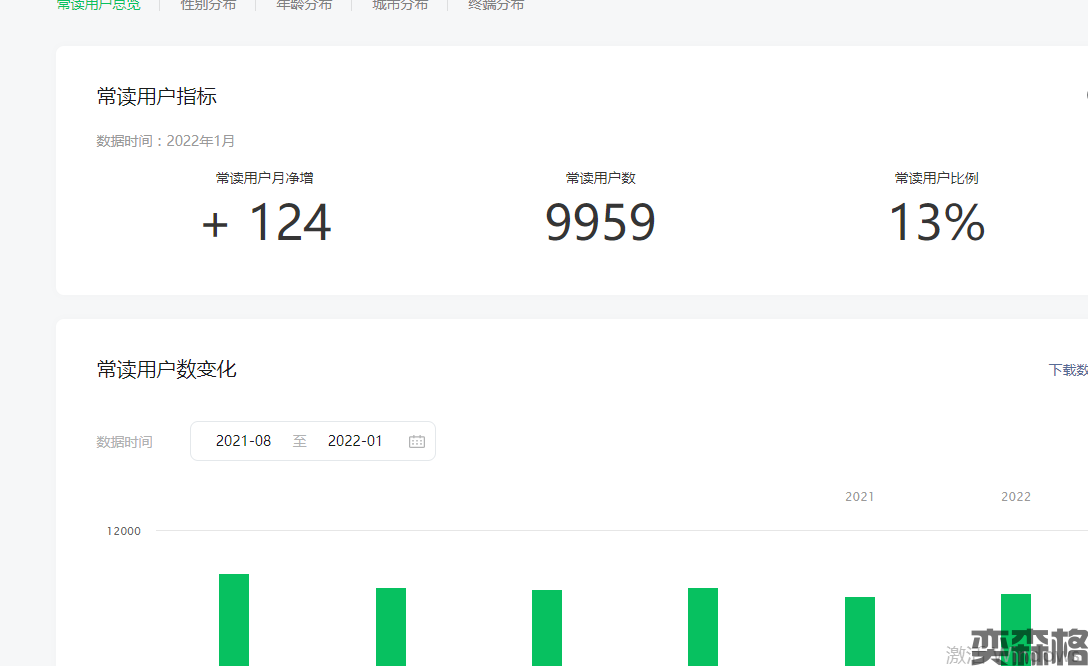The height and width of the screenshot is (666, 1088).
Task: Click the + 124 monthly net increase figure
Action: (266, 222)
